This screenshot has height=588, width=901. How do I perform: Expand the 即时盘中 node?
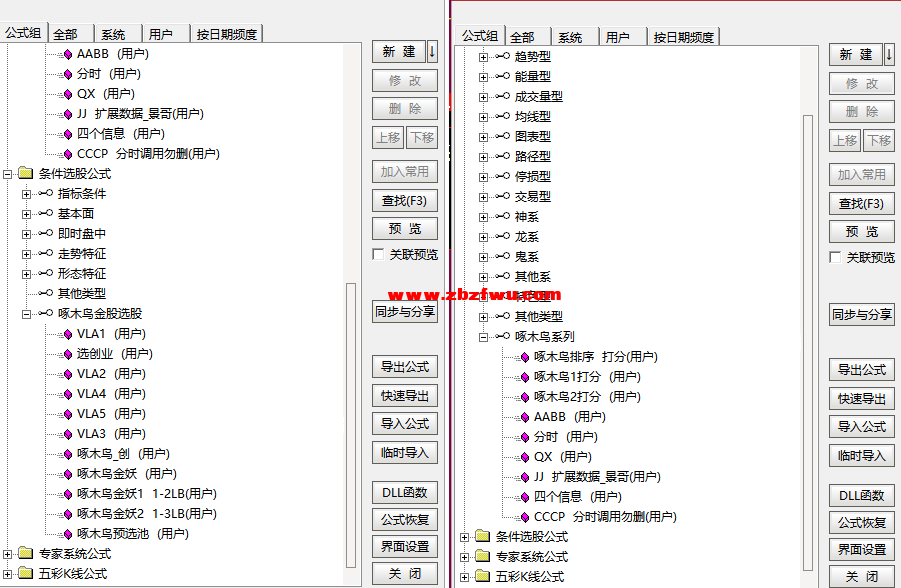(x=26, y=234)
